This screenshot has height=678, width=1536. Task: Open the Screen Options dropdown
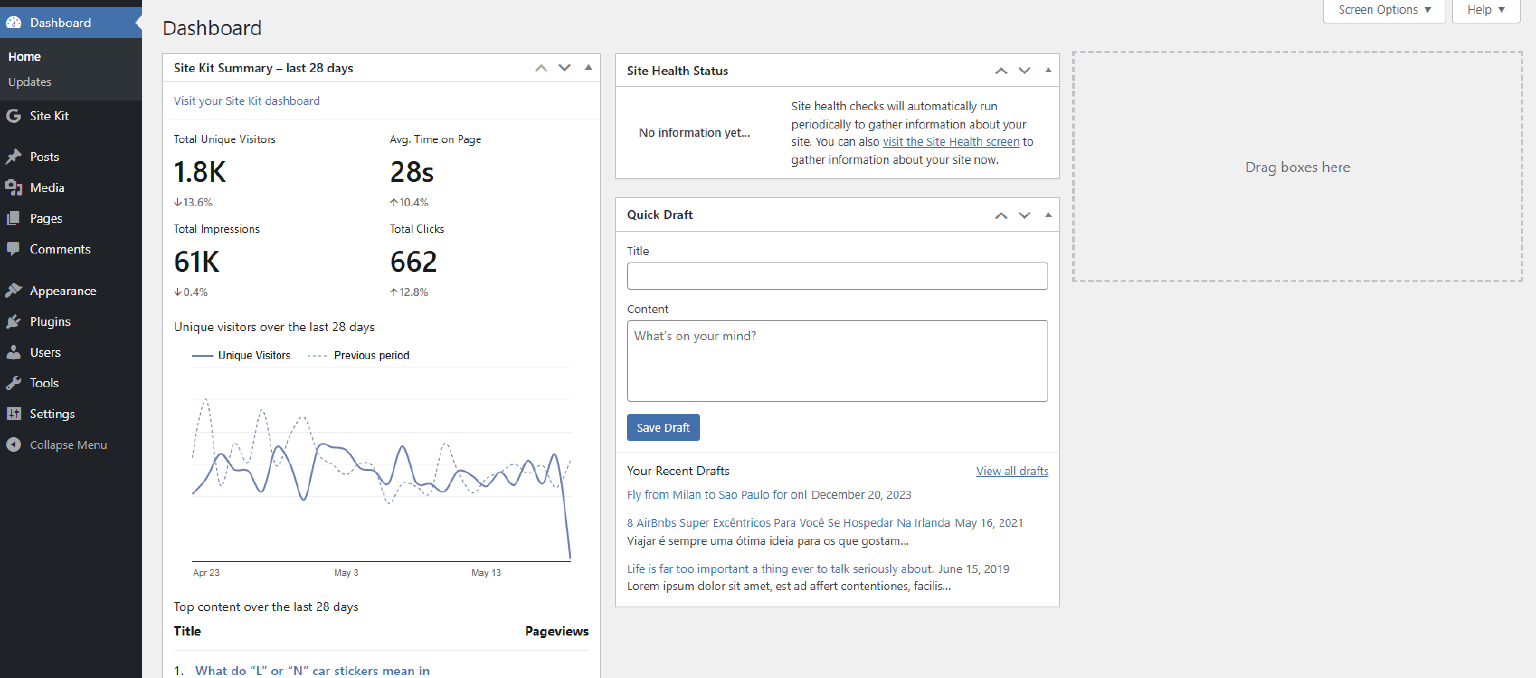coord(1384,10)
